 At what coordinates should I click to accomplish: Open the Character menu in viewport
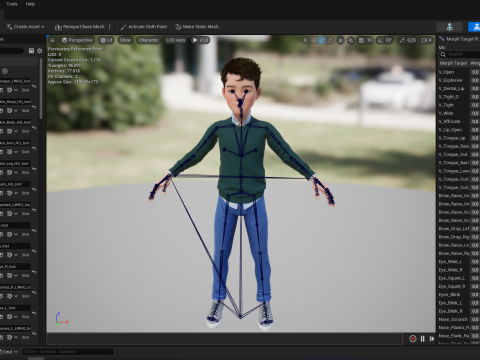pos(148,40)
